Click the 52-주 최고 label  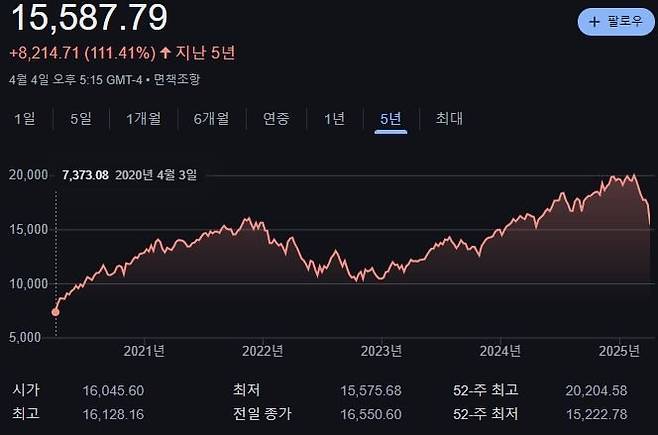pyautogui.click(x=486, y=390)
